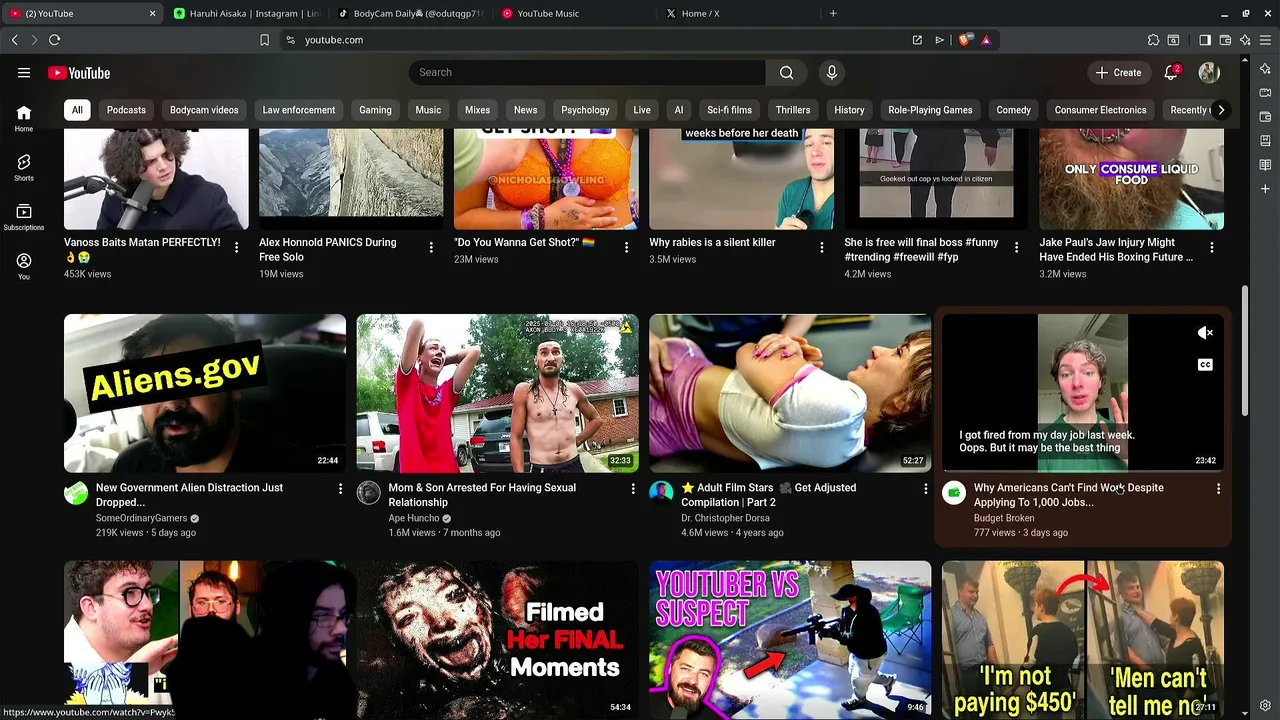Open Budget Broken channel link
1280x720 pixels.
(x=1004, y=518)
